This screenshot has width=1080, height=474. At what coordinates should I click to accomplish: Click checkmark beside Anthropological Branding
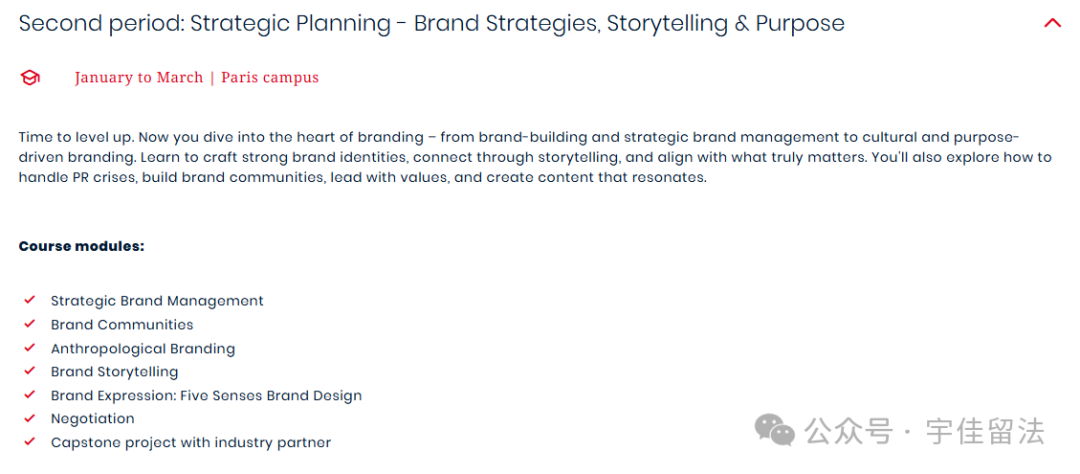click(x=29, y=348)
